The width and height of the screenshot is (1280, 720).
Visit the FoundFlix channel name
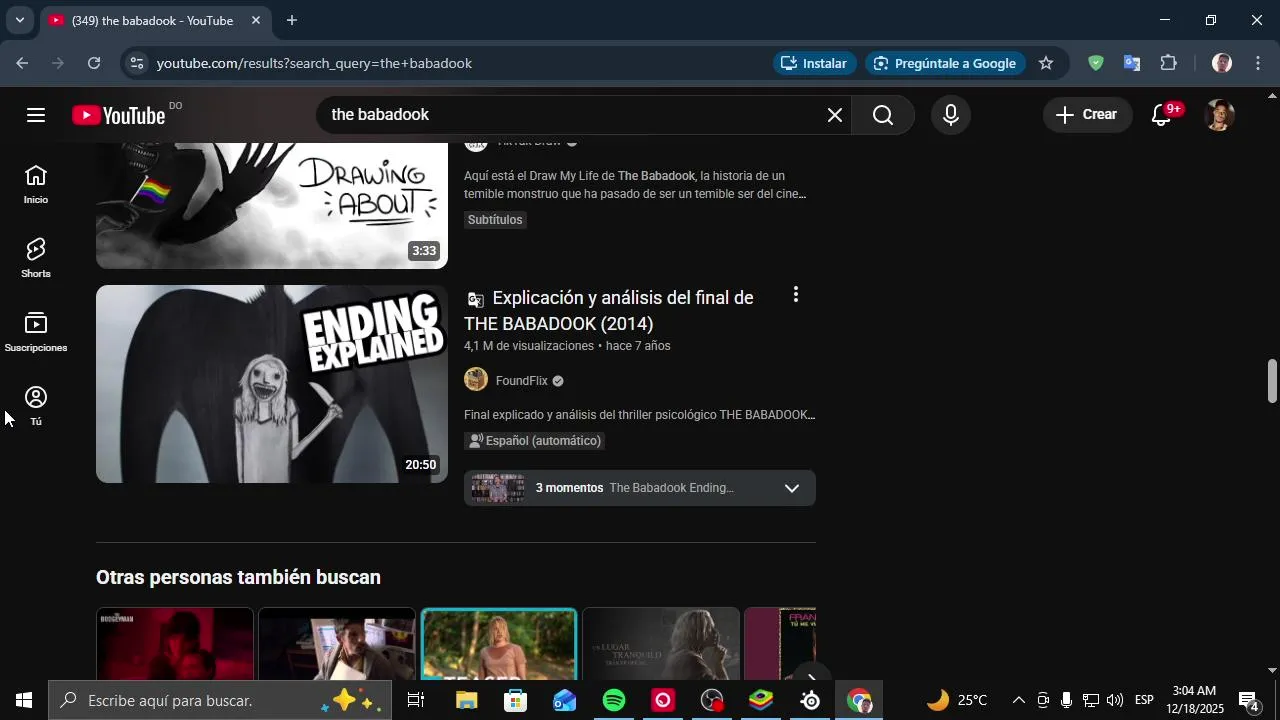point(522,381)
